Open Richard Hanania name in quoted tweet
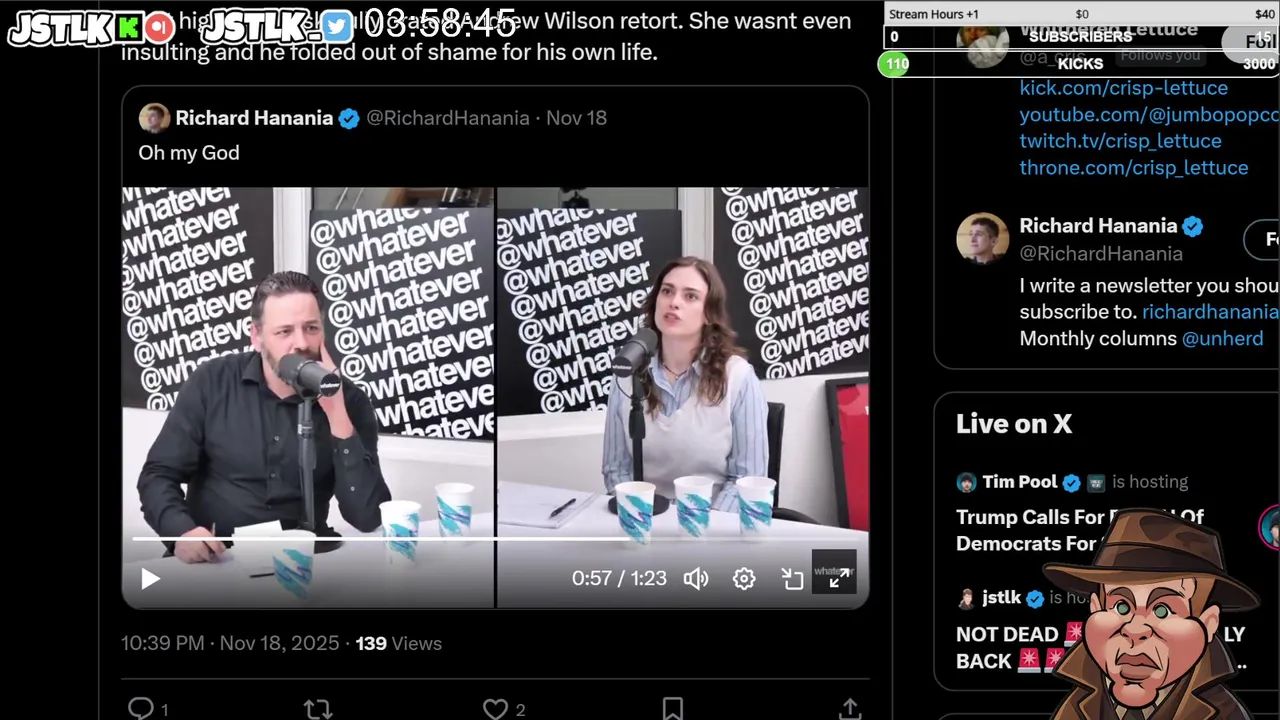 click(x=254, y=118)
